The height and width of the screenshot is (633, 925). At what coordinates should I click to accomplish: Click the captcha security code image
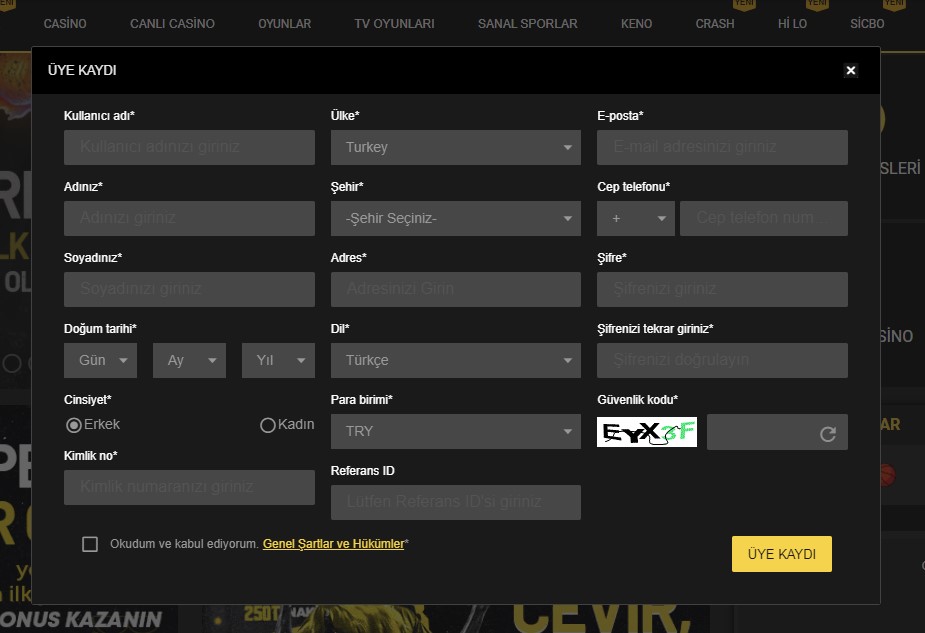(647, 432)
